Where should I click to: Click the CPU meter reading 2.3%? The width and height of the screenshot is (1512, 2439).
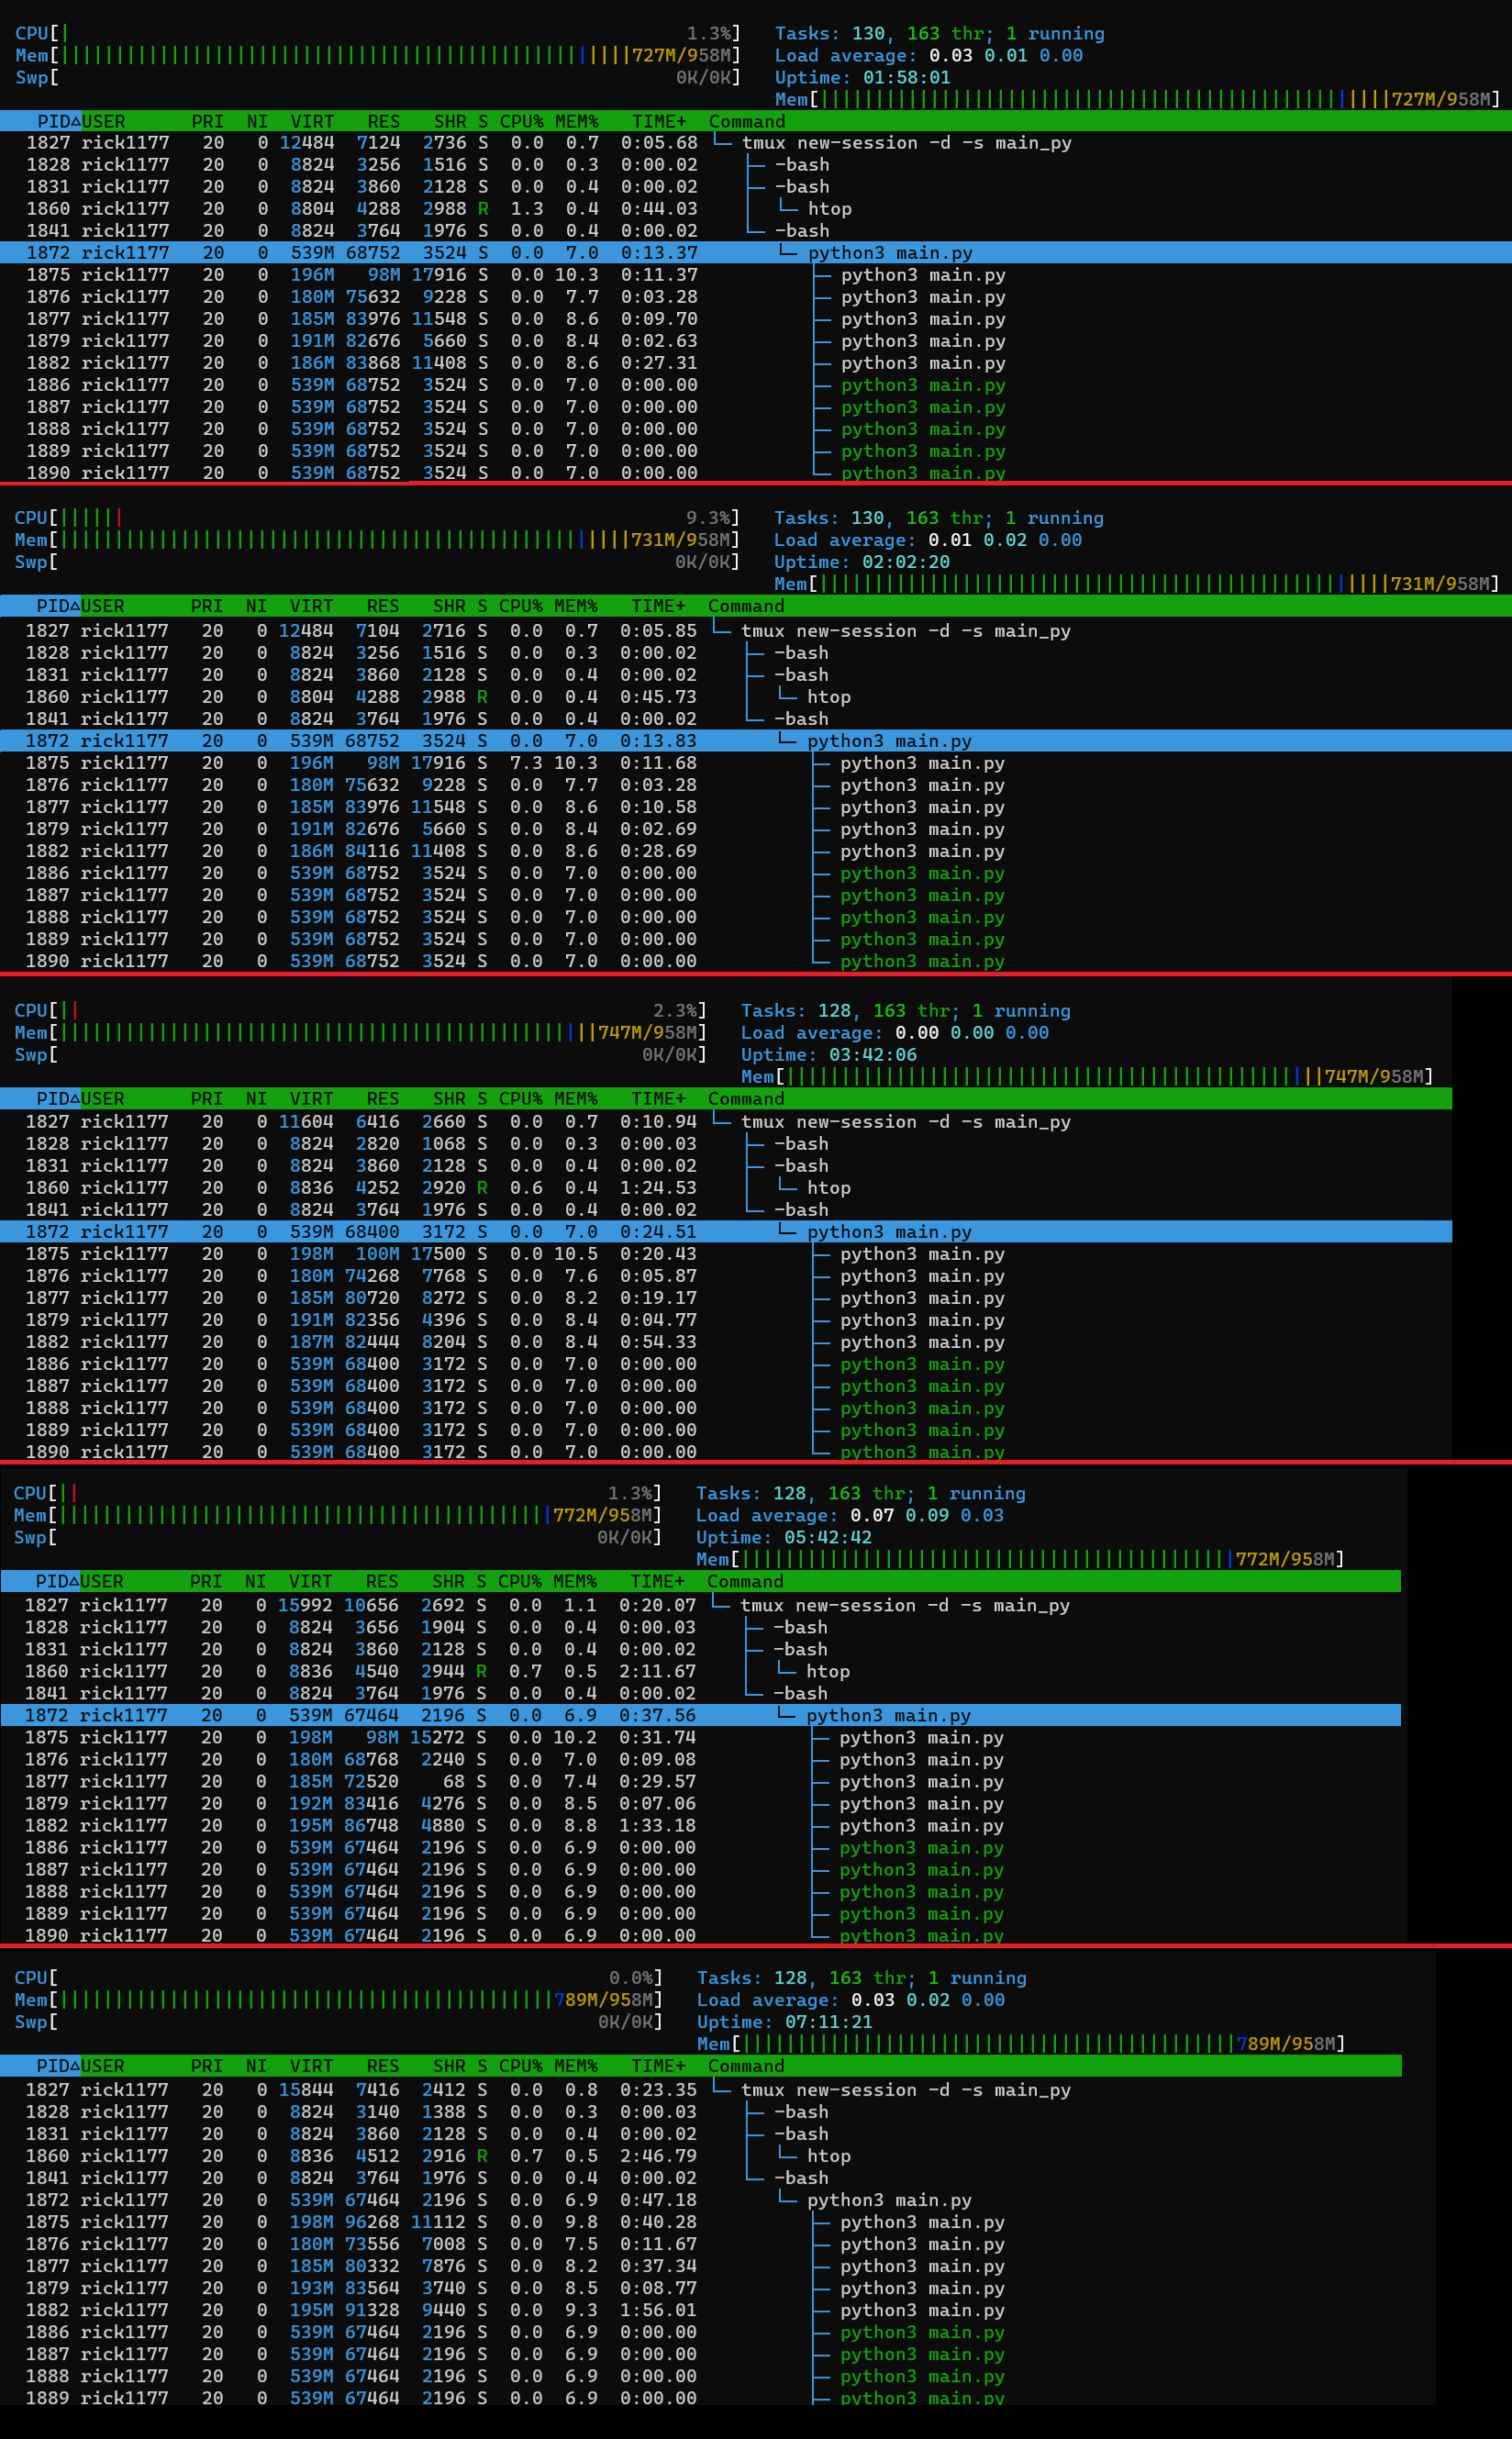coord(676,1011)
